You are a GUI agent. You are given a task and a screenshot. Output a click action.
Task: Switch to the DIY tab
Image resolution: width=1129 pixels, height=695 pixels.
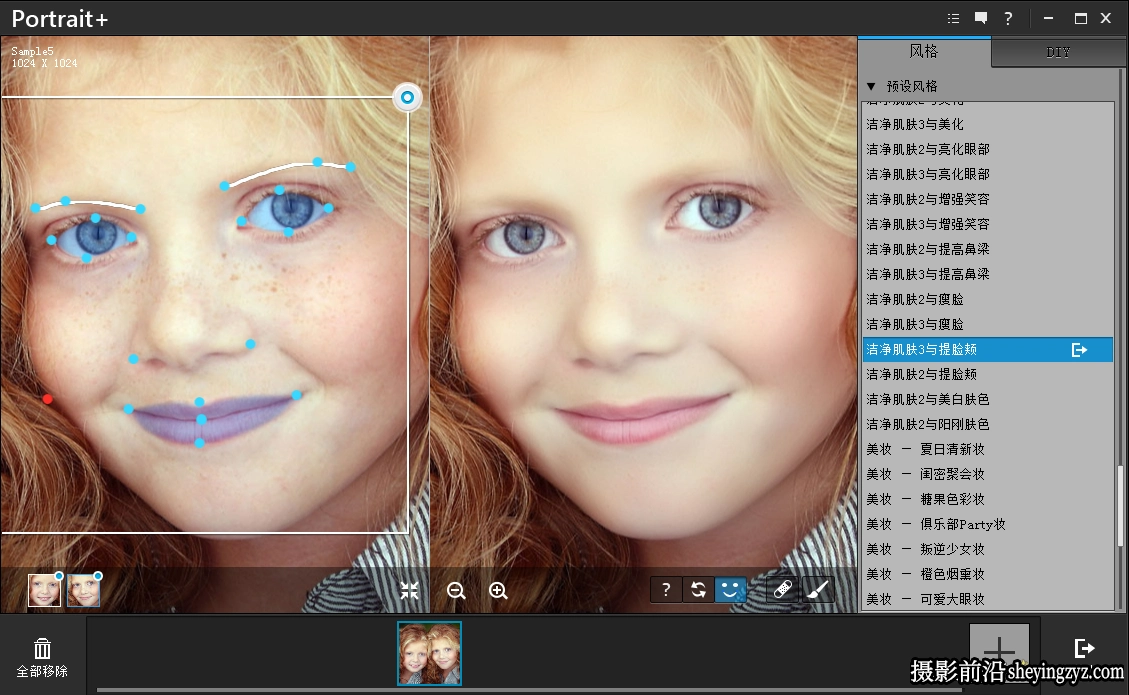[x=1058, y=53]
